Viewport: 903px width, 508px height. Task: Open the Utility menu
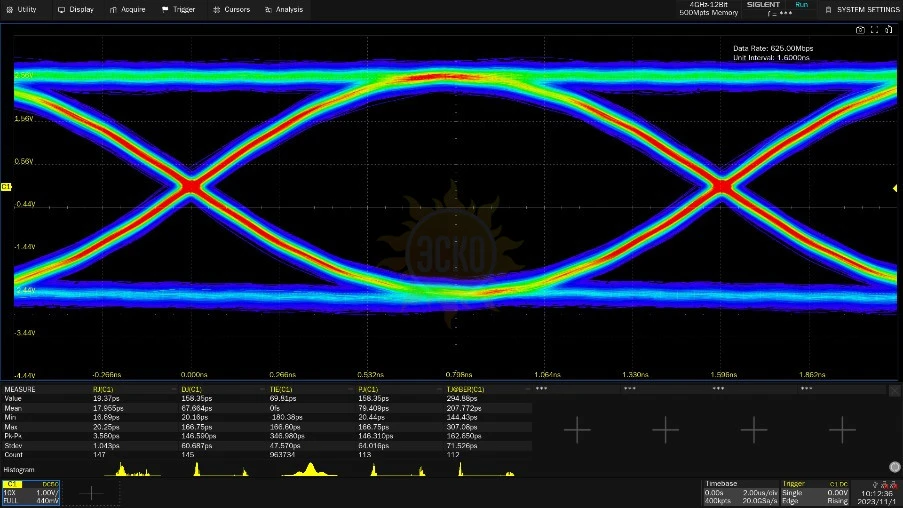21,10
